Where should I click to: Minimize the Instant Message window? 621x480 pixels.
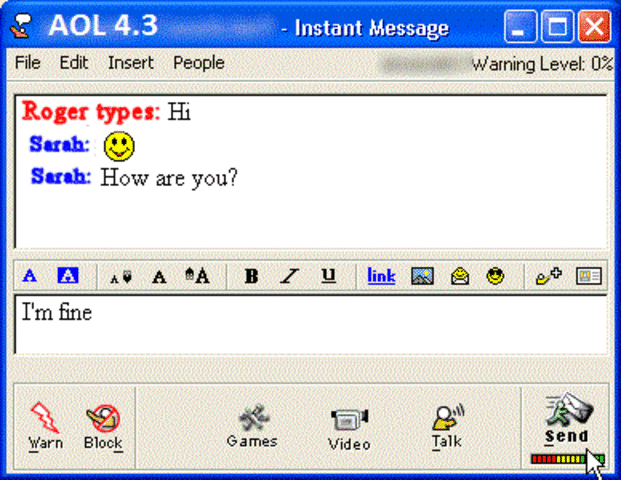520,27
